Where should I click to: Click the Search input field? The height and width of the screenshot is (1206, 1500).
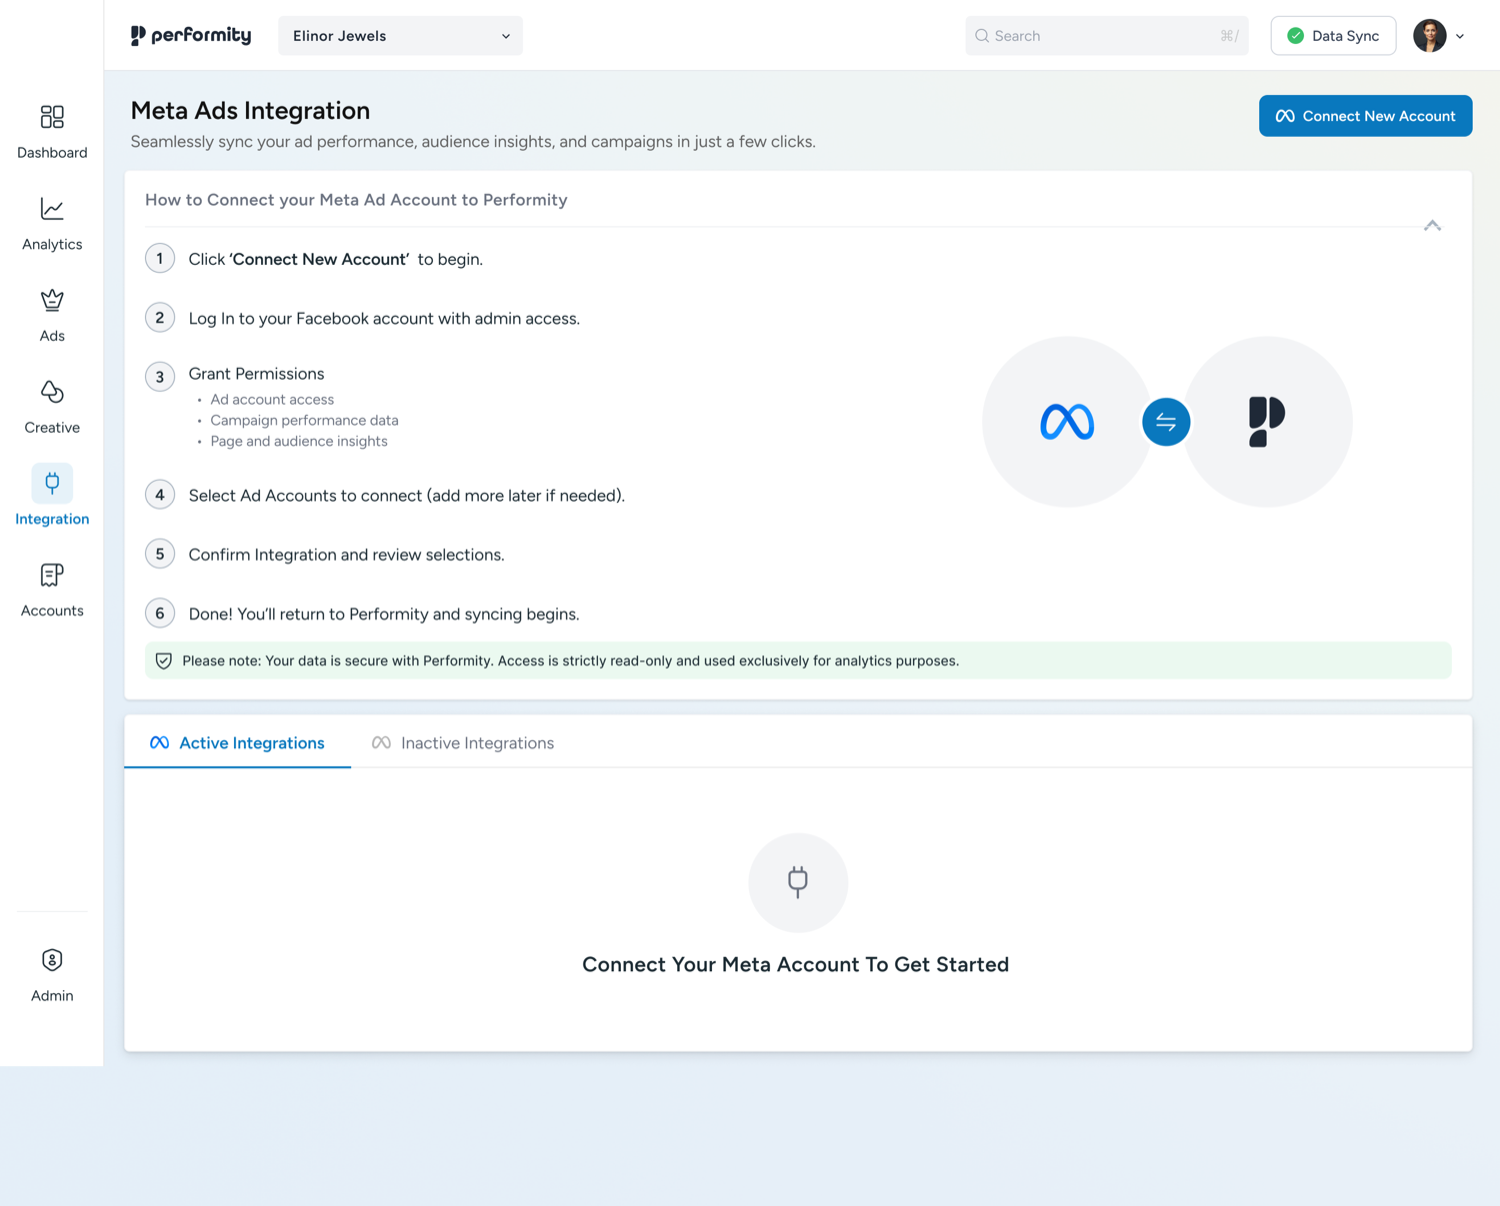[1106, 36]
